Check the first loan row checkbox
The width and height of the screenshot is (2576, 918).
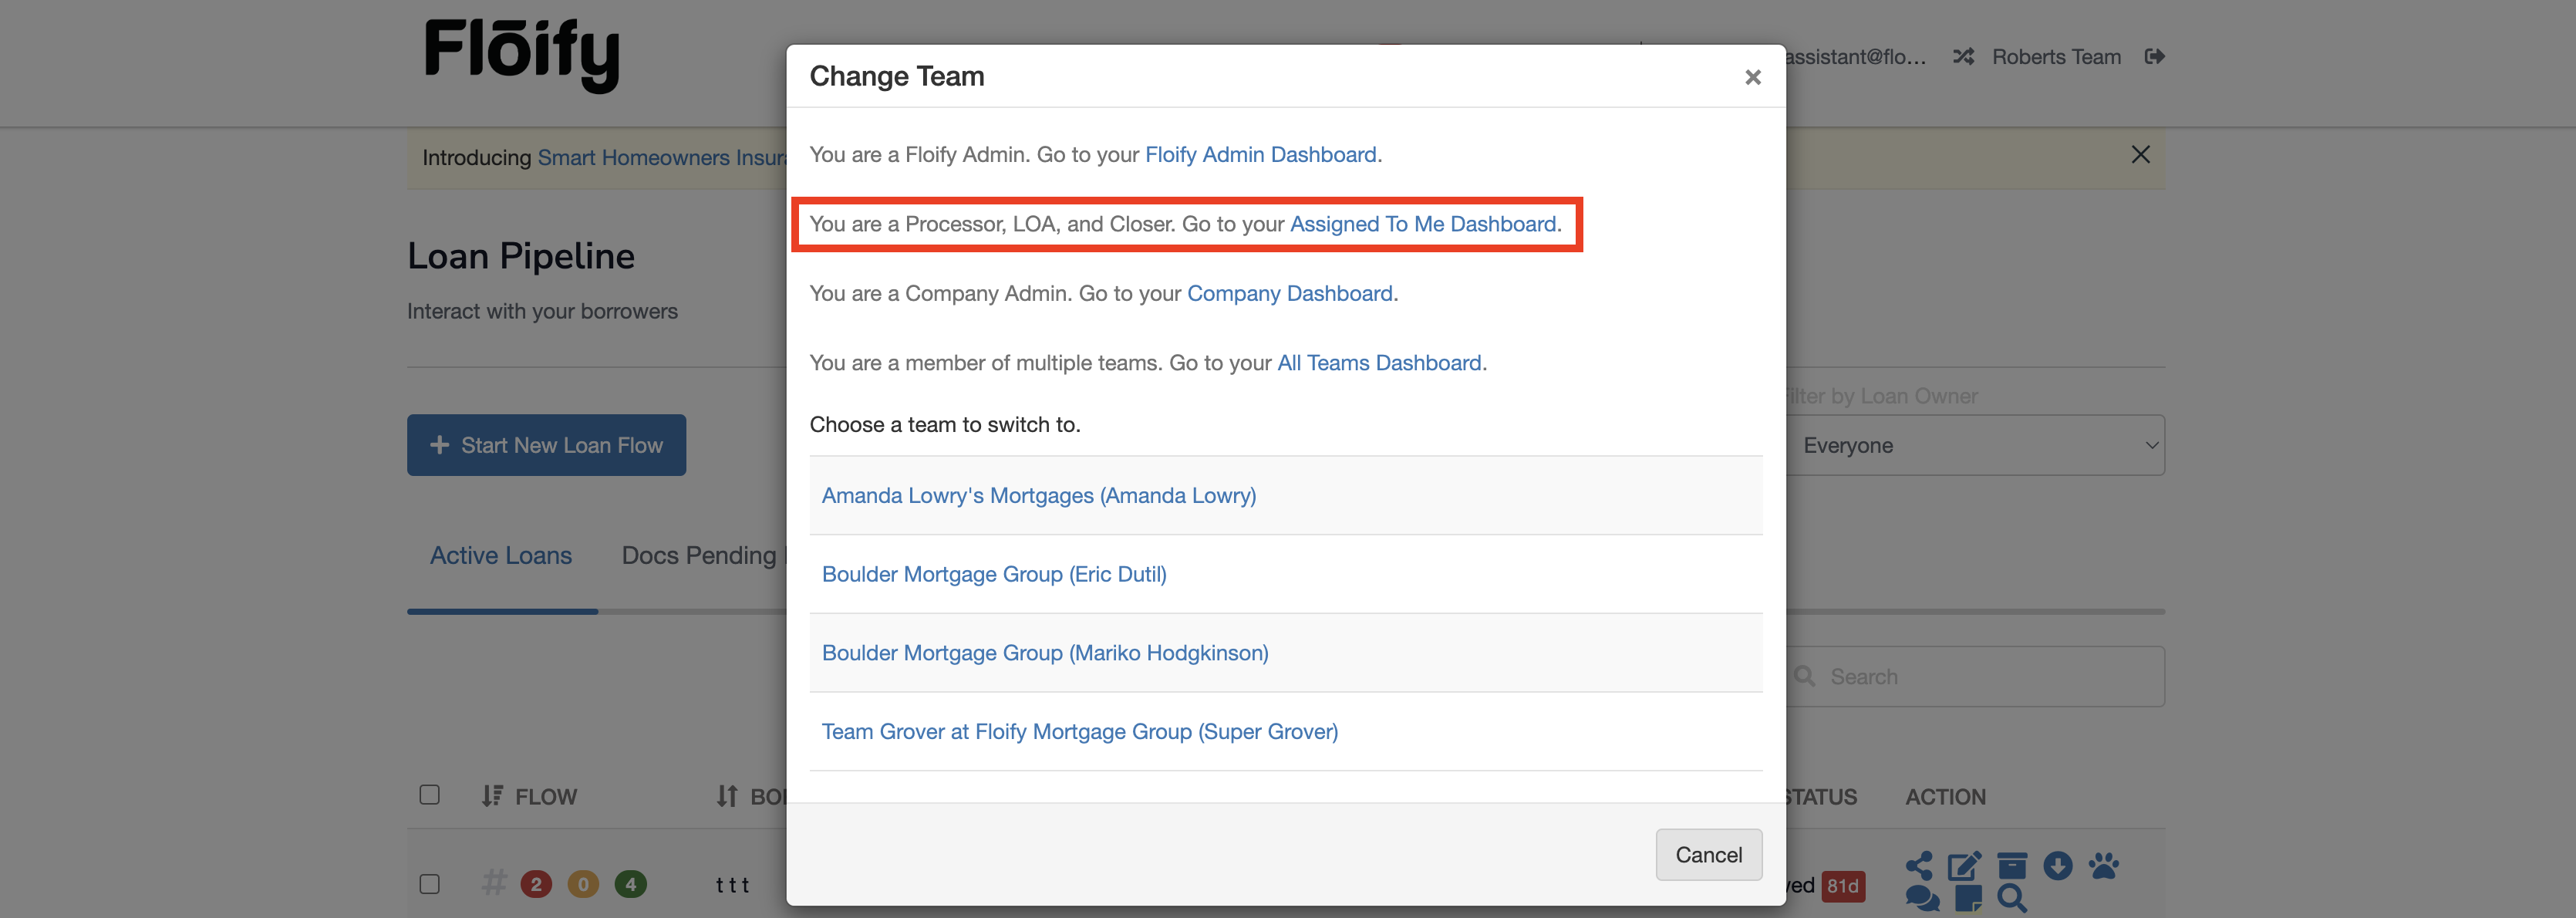tap(430, 884)
